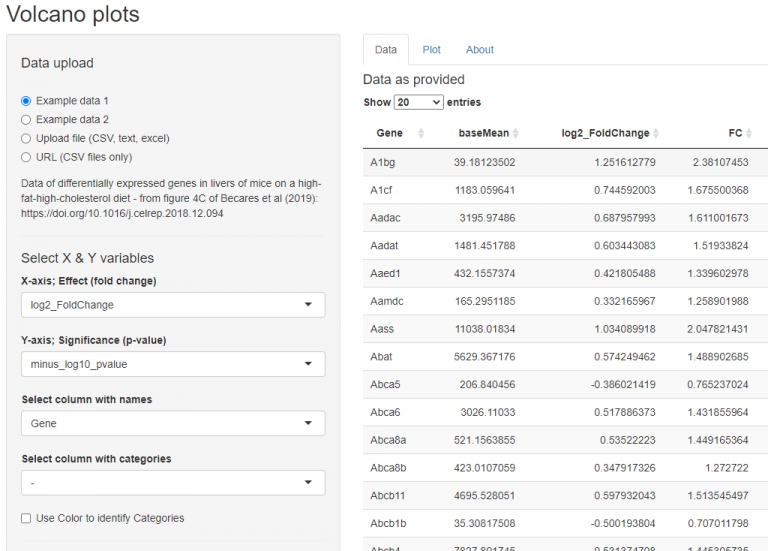Screen dimensions: 768x551
Task: Open the About tab
Action: [479, 49]
